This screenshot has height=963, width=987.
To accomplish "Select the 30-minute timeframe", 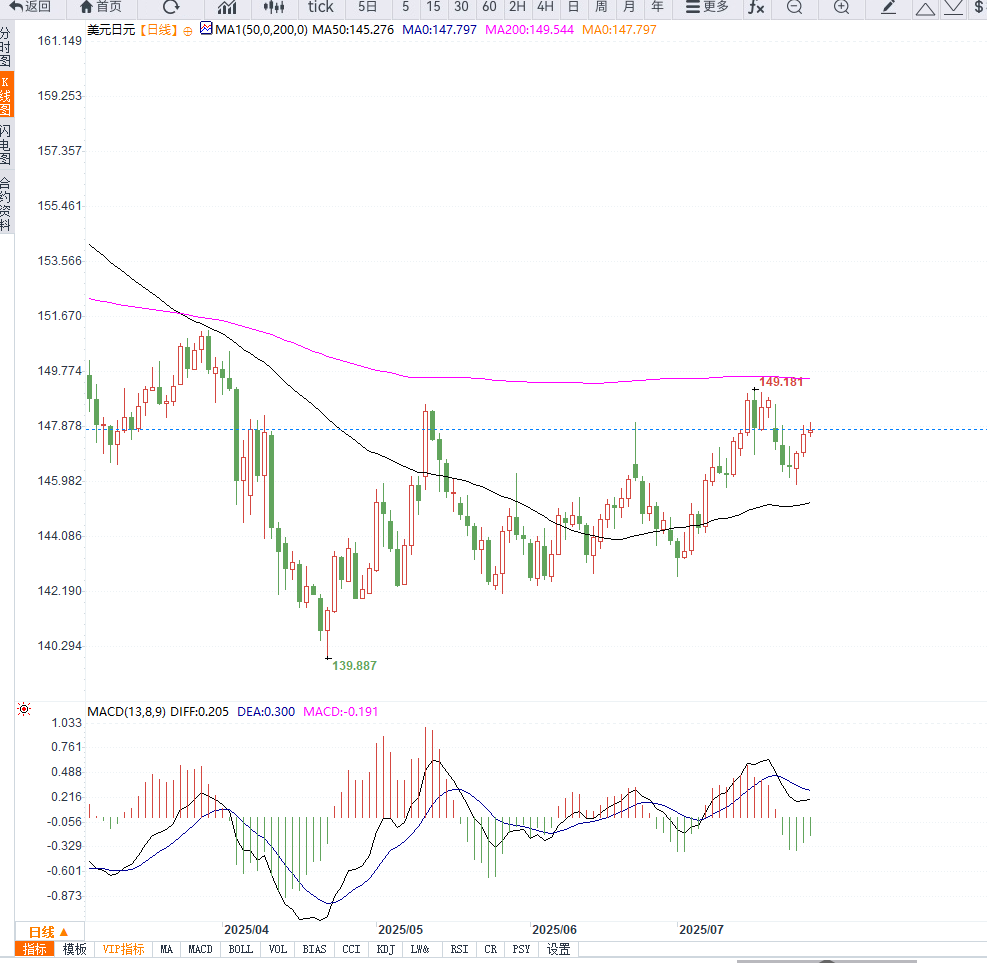I will coord(461,7).
